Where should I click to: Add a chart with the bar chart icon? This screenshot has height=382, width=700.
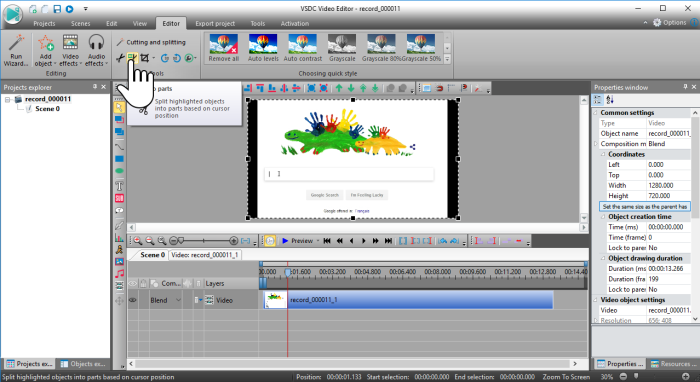(119, 238)
